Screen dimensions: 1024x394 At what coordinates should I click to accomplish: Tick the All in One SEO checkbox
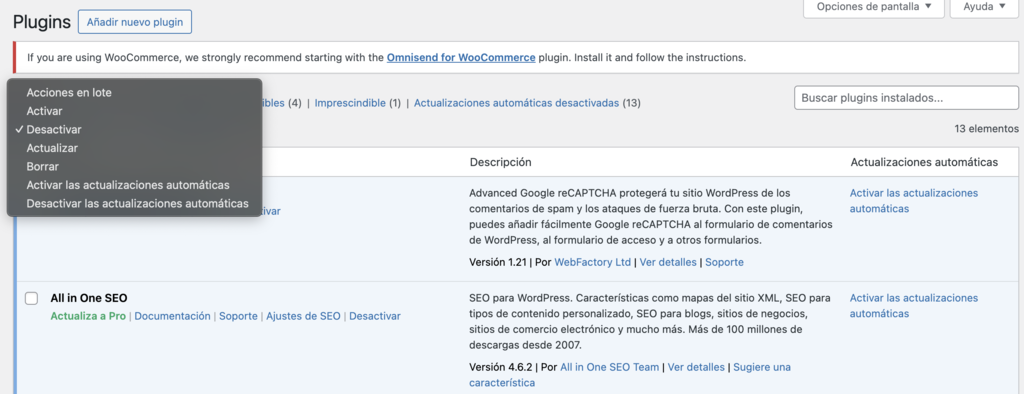point(31,299)
